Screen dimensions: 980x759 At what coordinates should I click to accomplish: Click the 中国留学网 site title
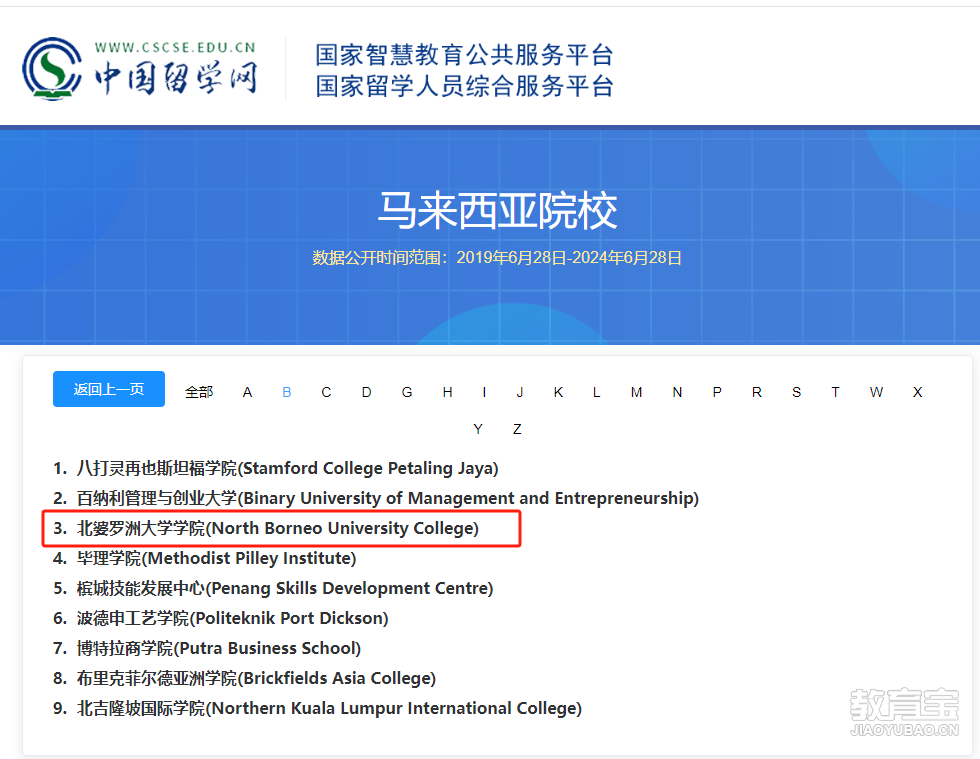point(176,78)
